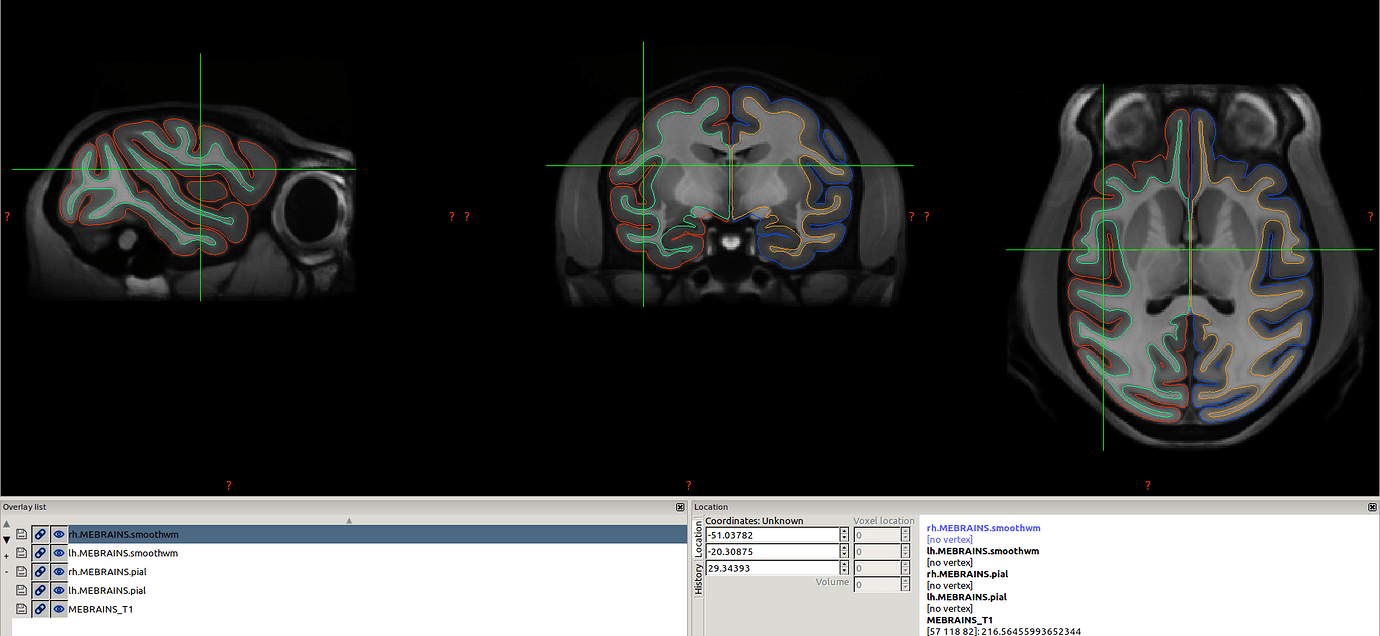The height and width of the screenshot is (636, 1380).
Task: Toggle visibility of rh.MEBRAINS.pial
Action: (59, 571)
